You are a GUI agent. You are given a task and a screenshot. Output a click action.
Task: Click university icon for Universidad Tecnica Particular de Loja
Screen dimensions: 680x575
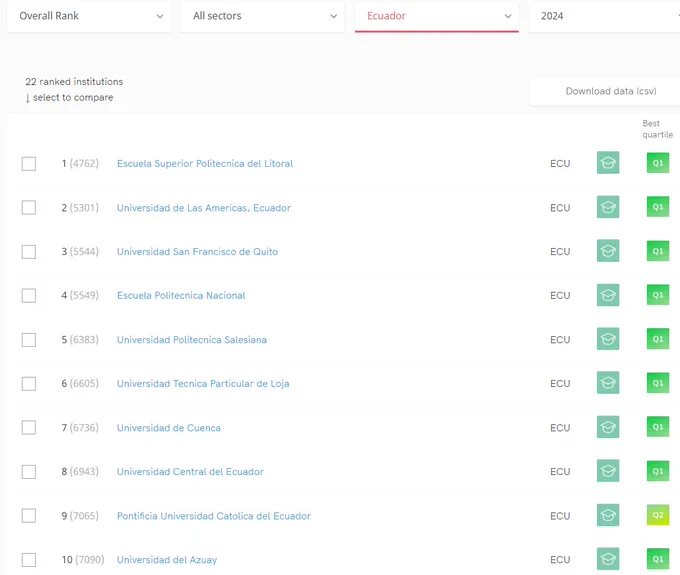[x=608, y=383]
